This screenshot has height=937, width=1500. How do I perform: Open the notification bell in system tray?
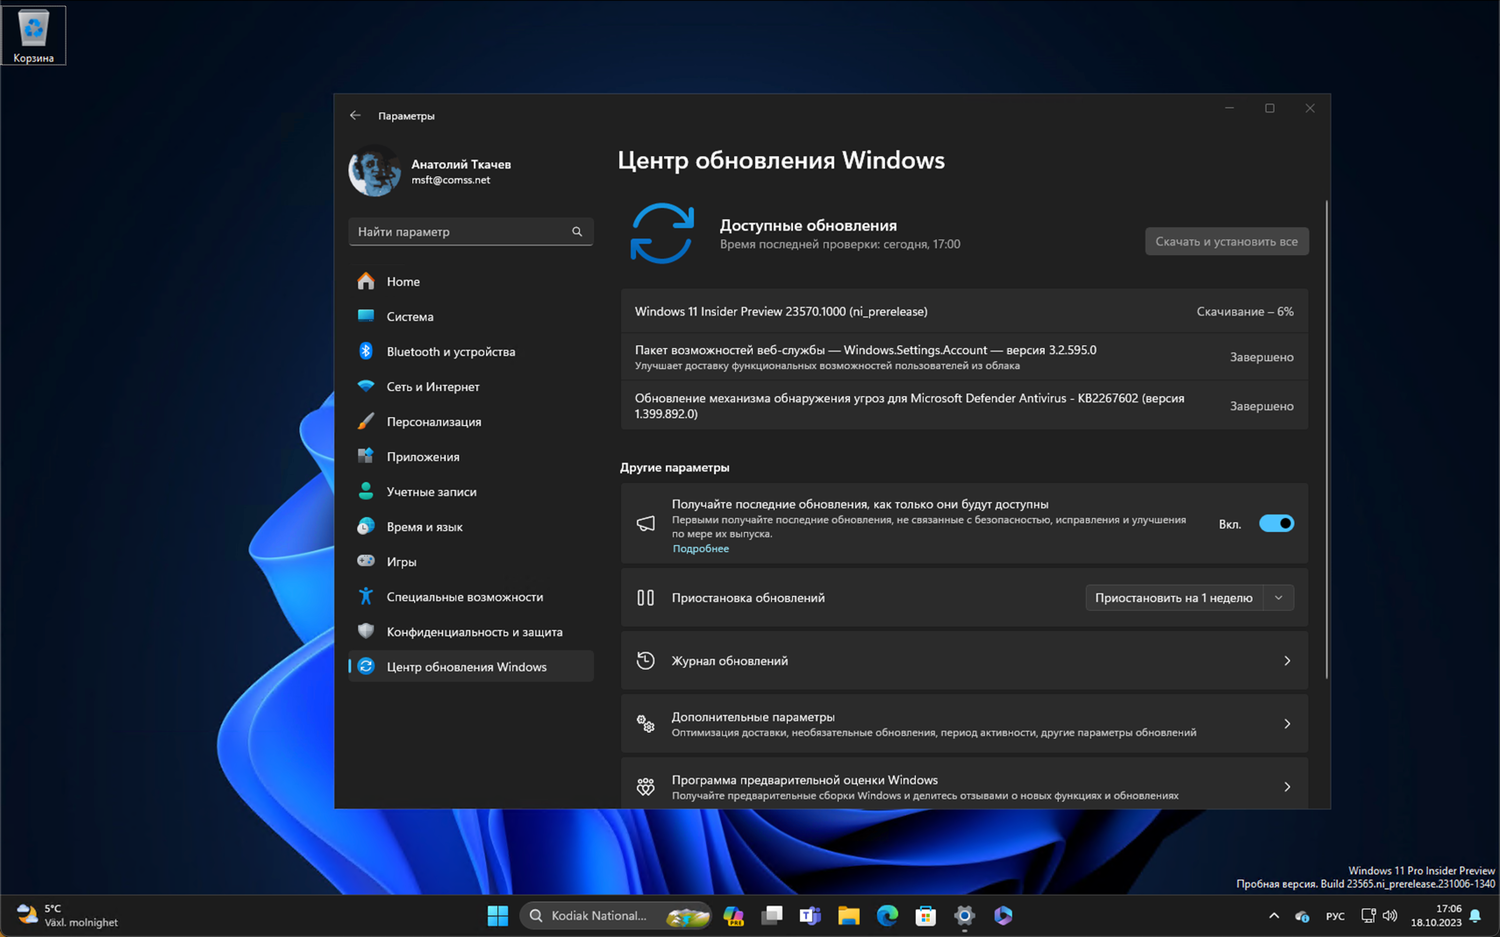pyautogui.click(x=1476, y=915)
